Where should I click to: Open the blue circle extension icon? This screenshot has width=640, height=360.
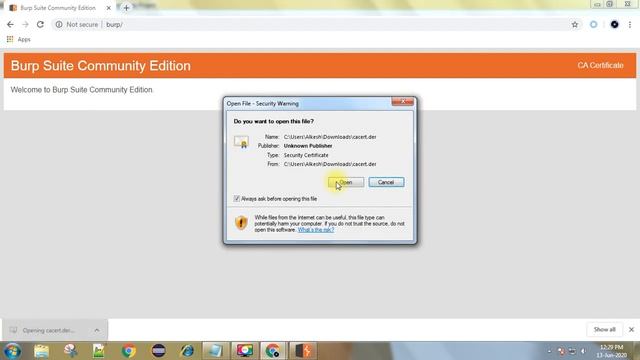(x=593, y=24)
